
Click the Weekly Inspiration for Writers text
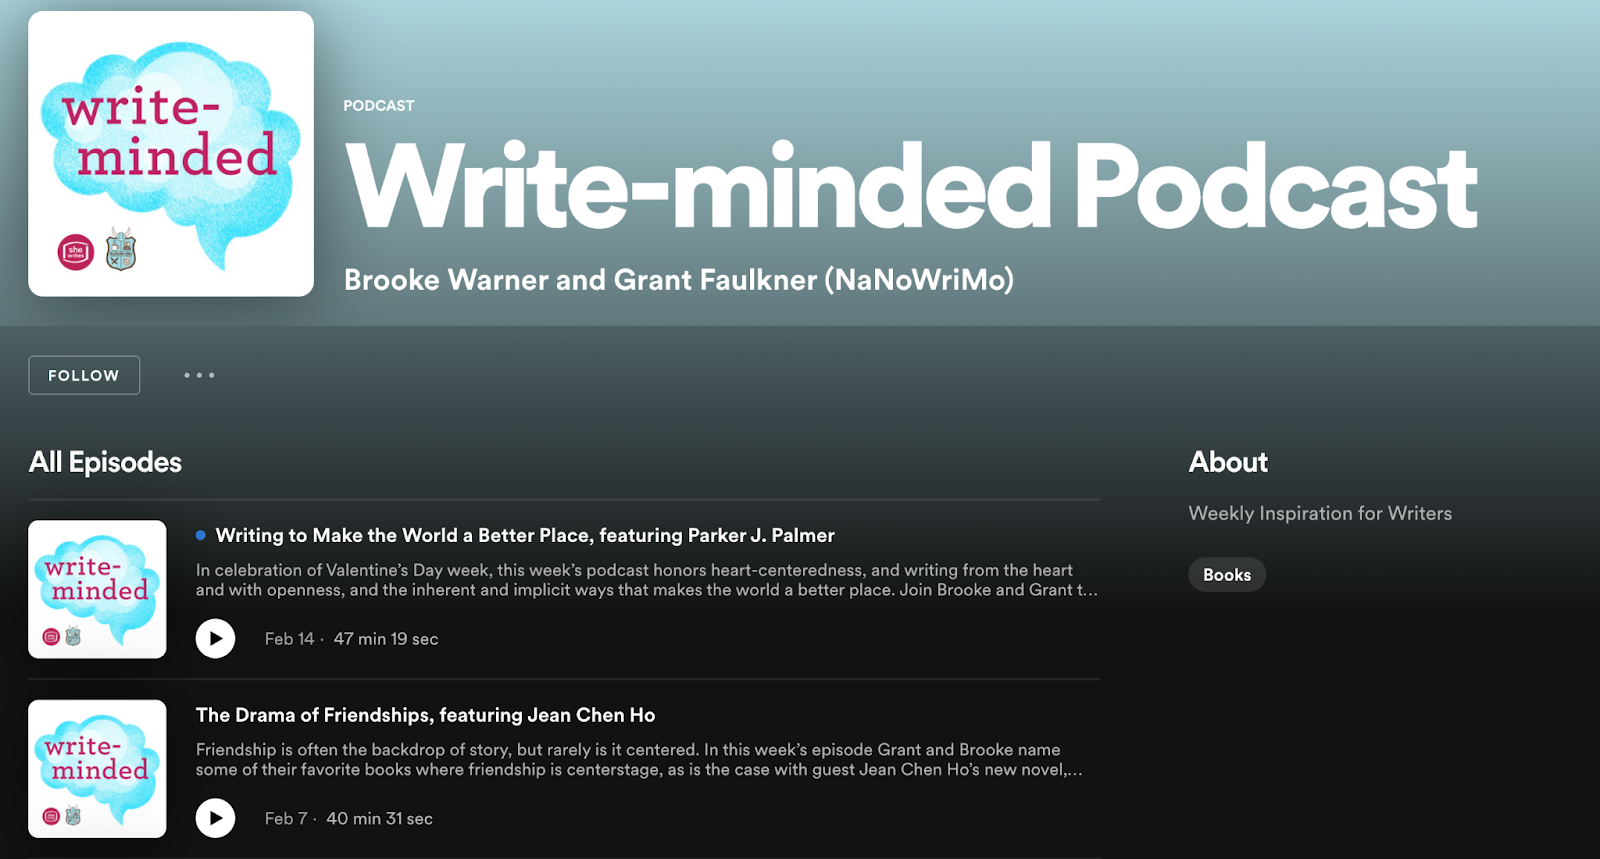(x=1320, y=513)
